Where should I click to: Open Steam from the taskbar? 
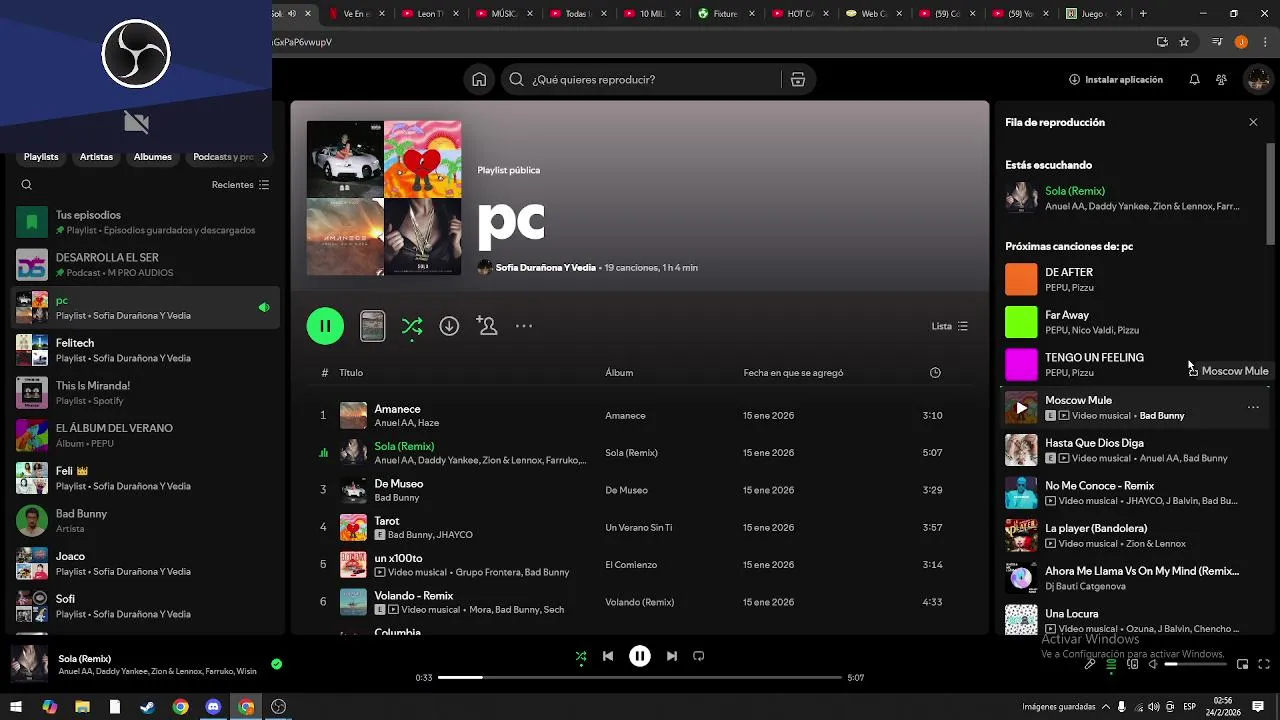coord(147,707)
